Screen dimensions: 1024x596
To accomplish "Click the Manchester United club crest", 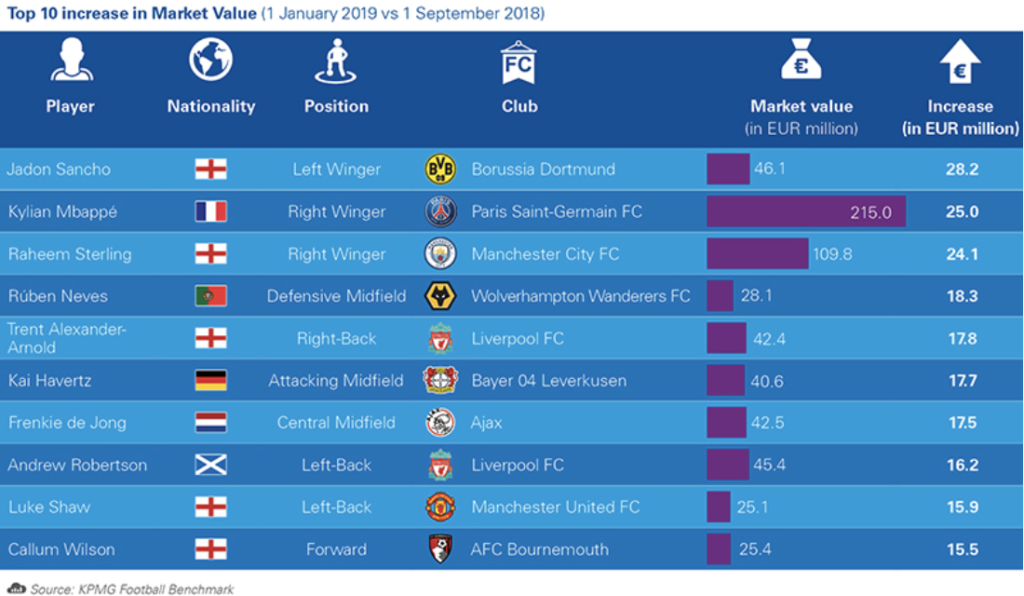I will click(x=440, y=507).
